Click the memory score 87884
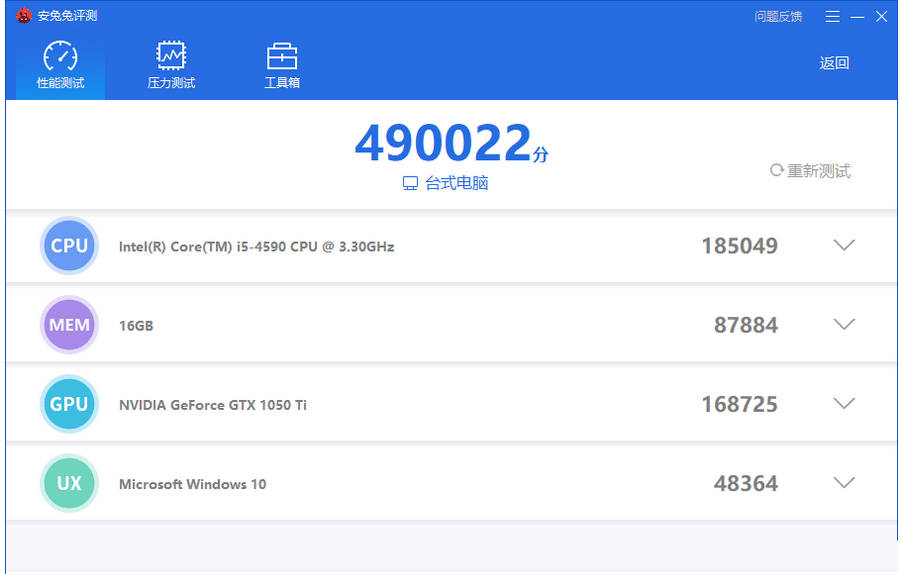The width and height of the screenshot is (901, 574). 746,325
